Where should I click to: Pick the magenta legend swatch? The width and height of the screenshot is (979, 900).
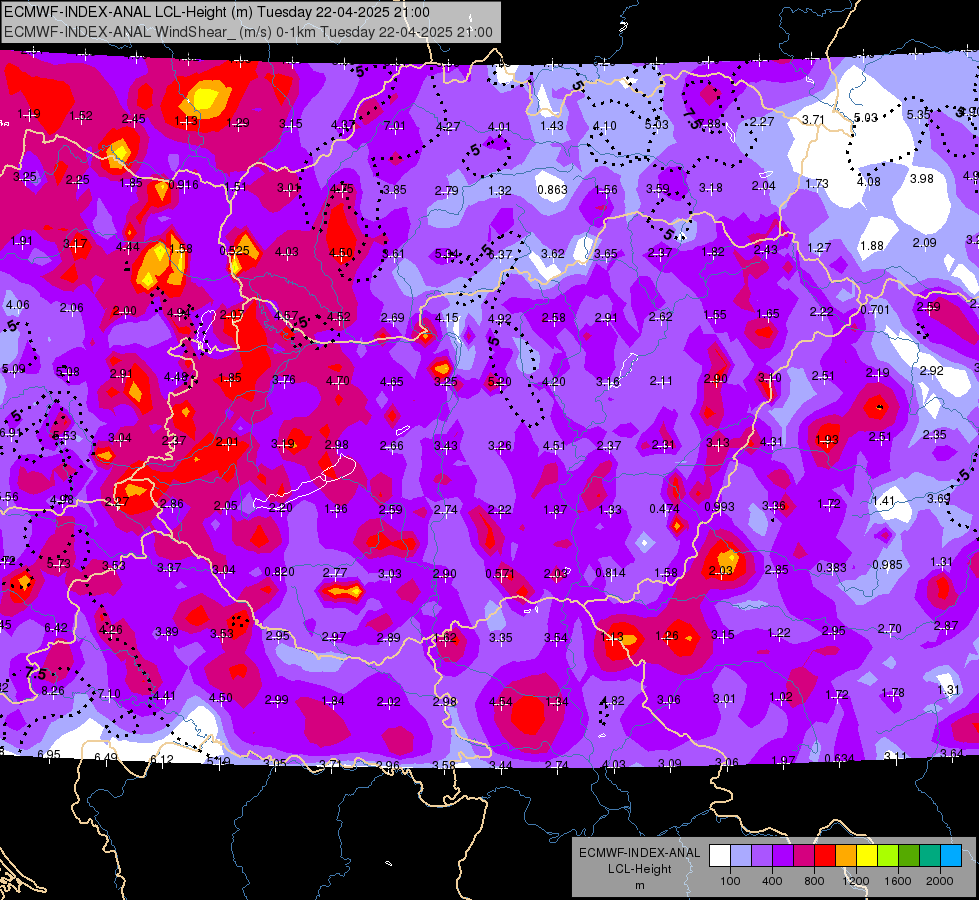[804, 855]
